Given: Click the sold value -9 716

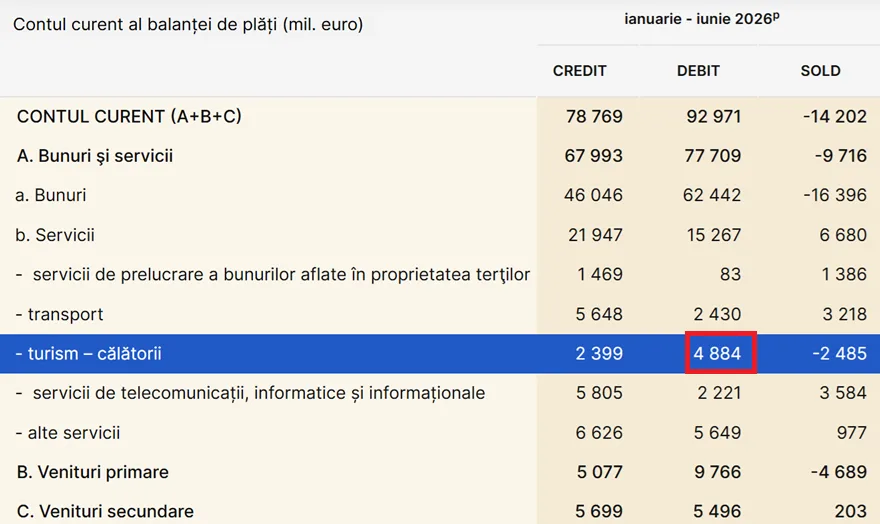Looking at the screenshot, I should pos(841,155).
